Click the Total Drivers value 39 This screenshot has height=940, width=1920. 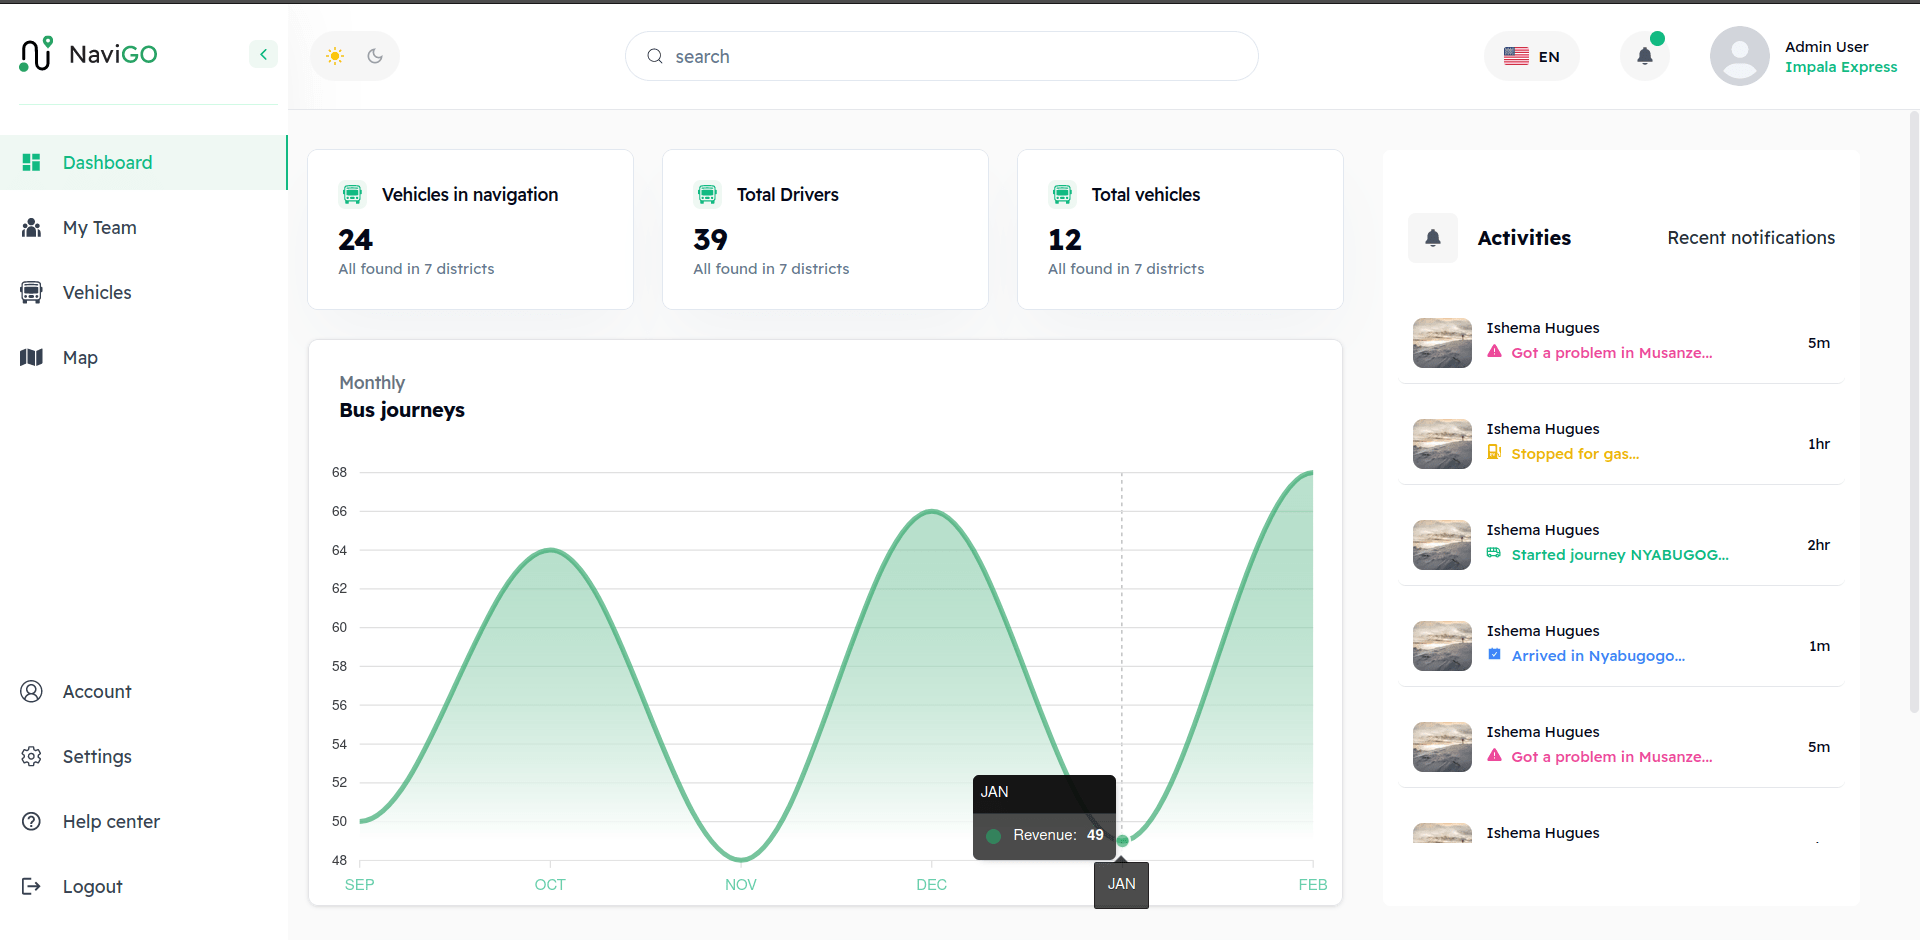coord(710,240)
